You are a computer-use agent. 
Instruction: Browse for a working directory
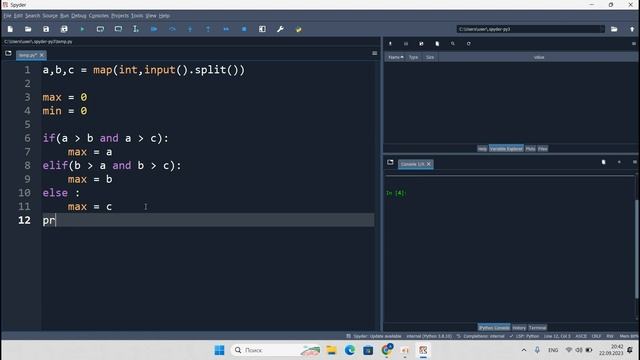point(614,29)
